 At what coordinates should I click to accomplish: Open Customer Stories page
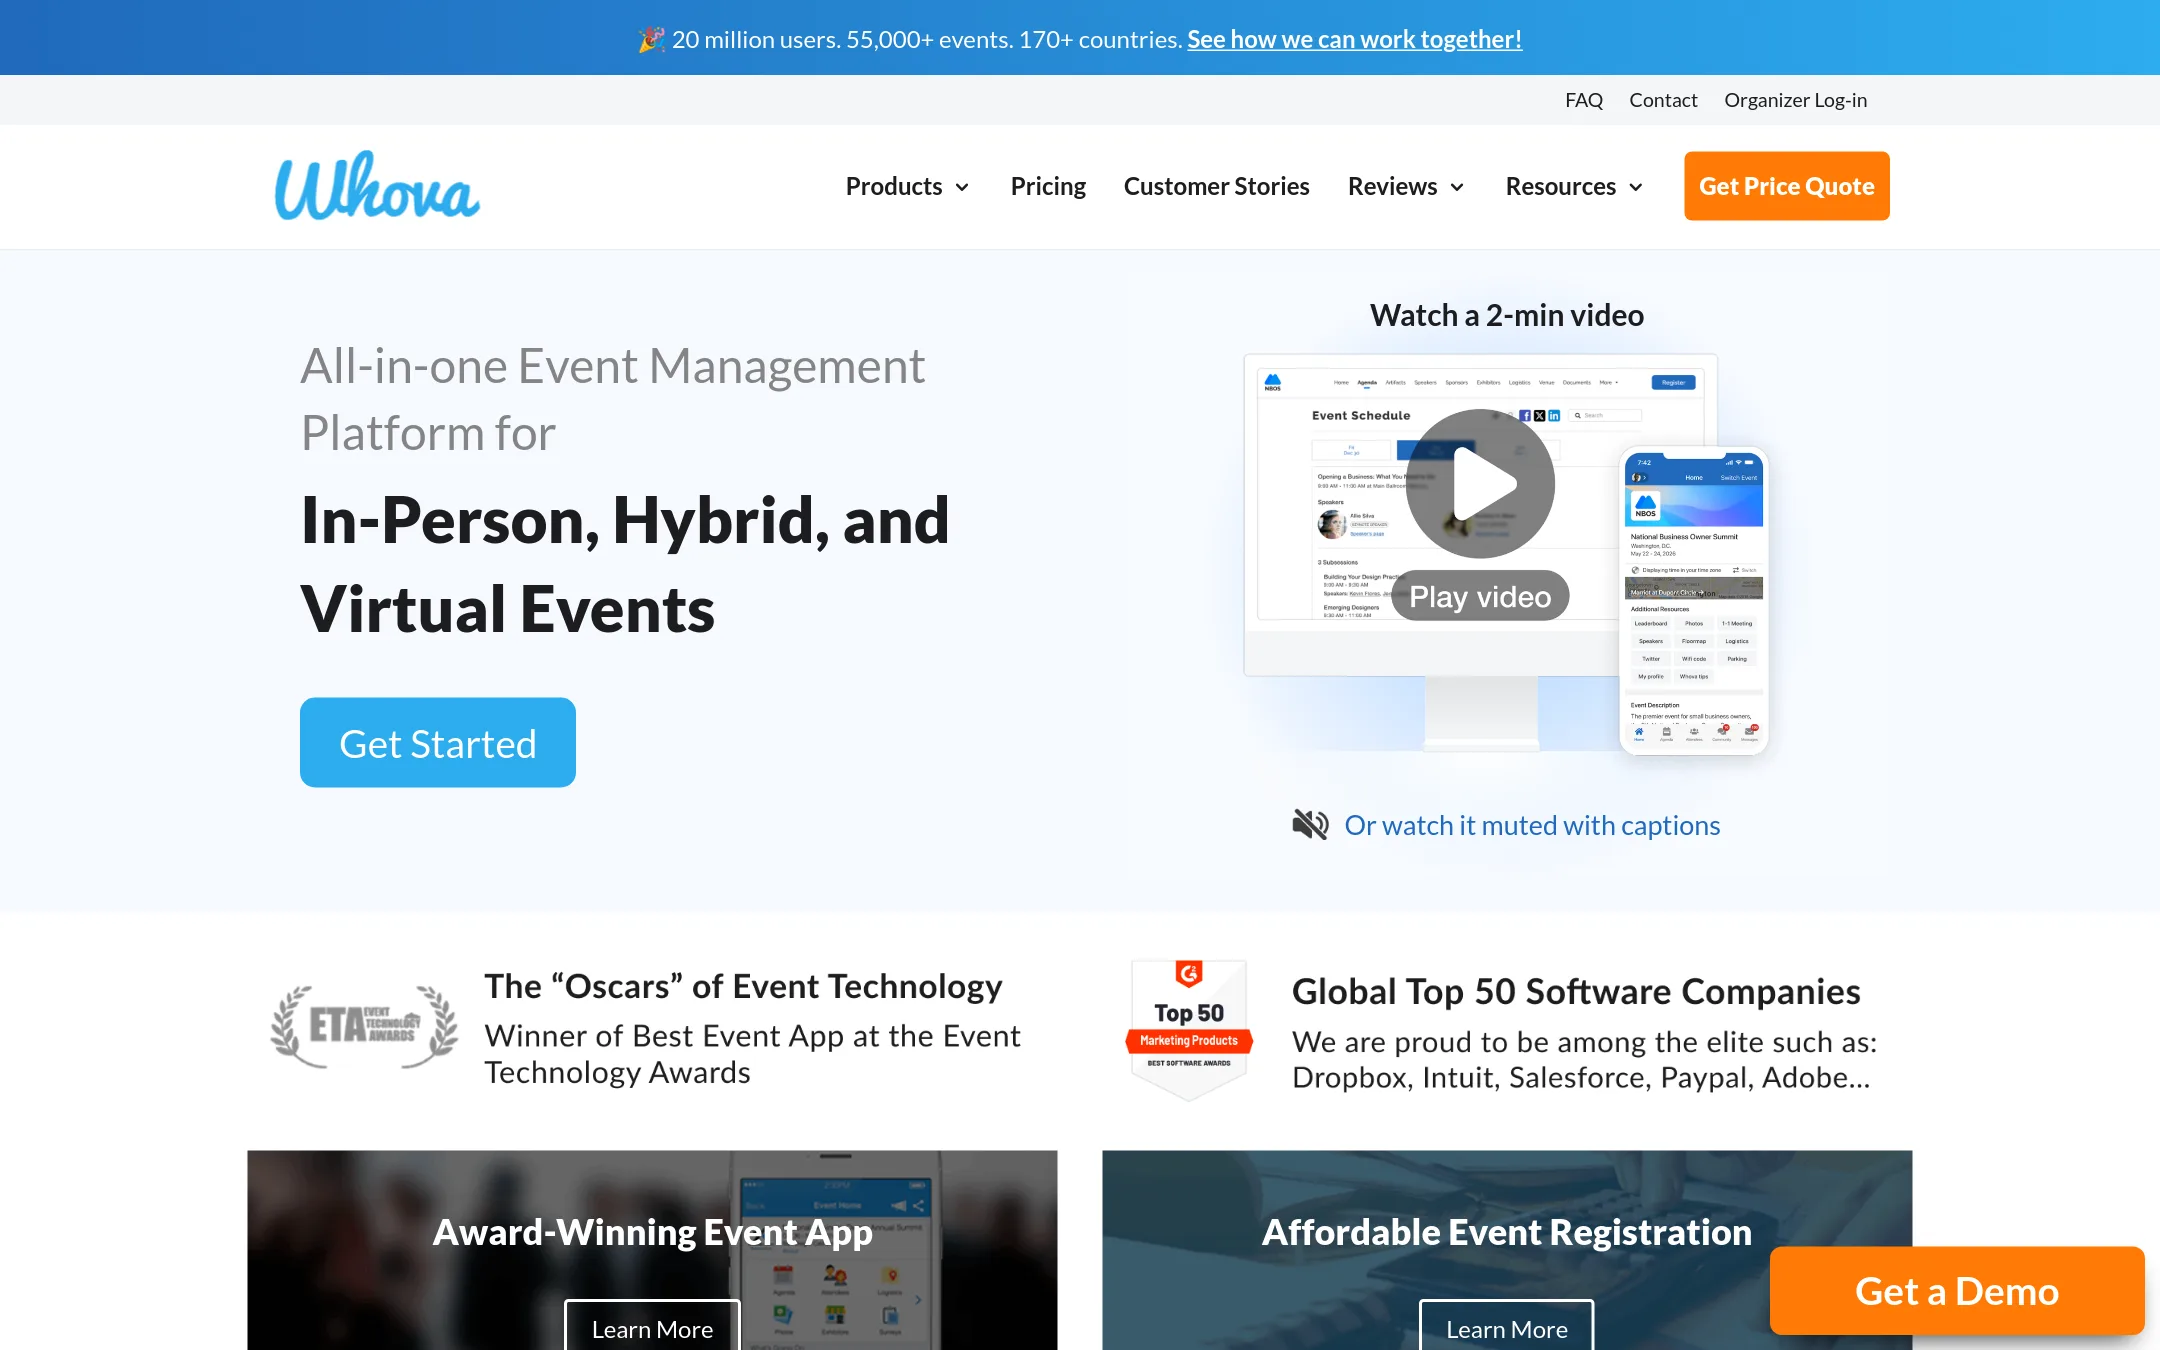pos(1216,186)
